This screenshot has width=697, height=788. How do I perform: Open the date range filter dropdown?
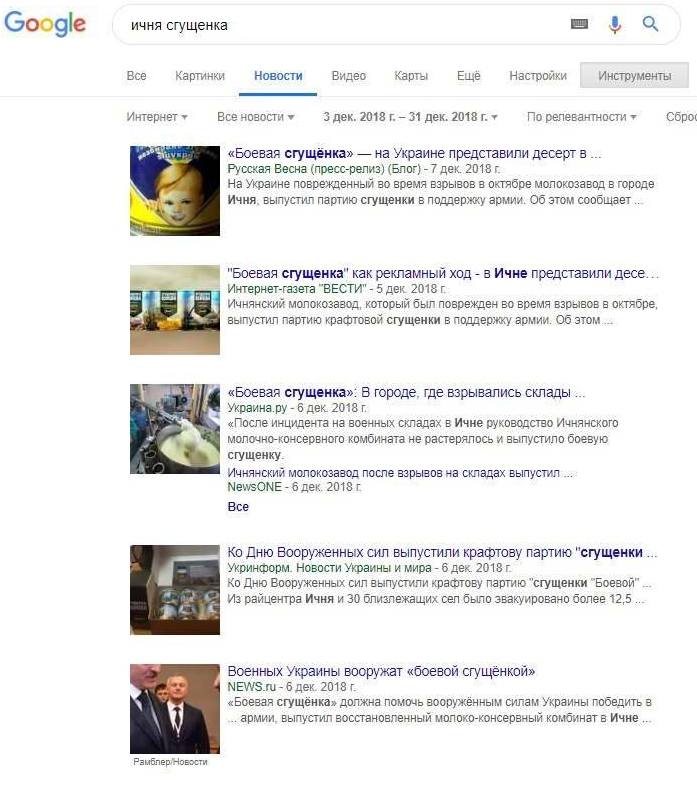[410, 117]
